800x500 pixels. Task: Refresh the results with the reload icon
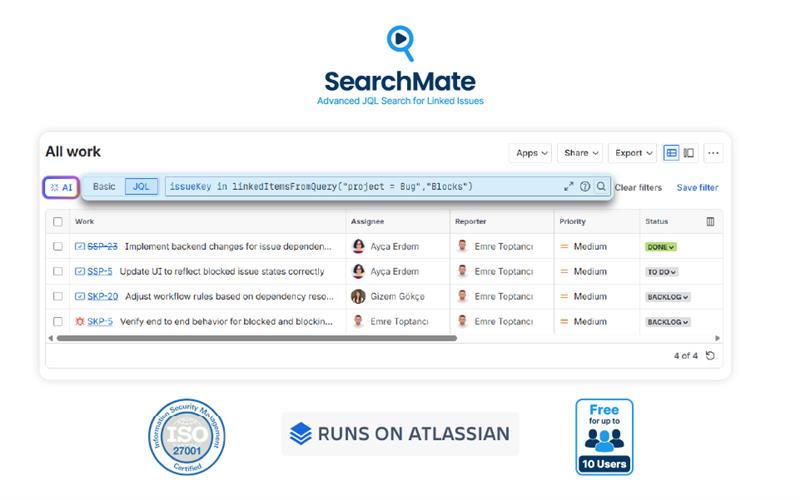point(710,356)
